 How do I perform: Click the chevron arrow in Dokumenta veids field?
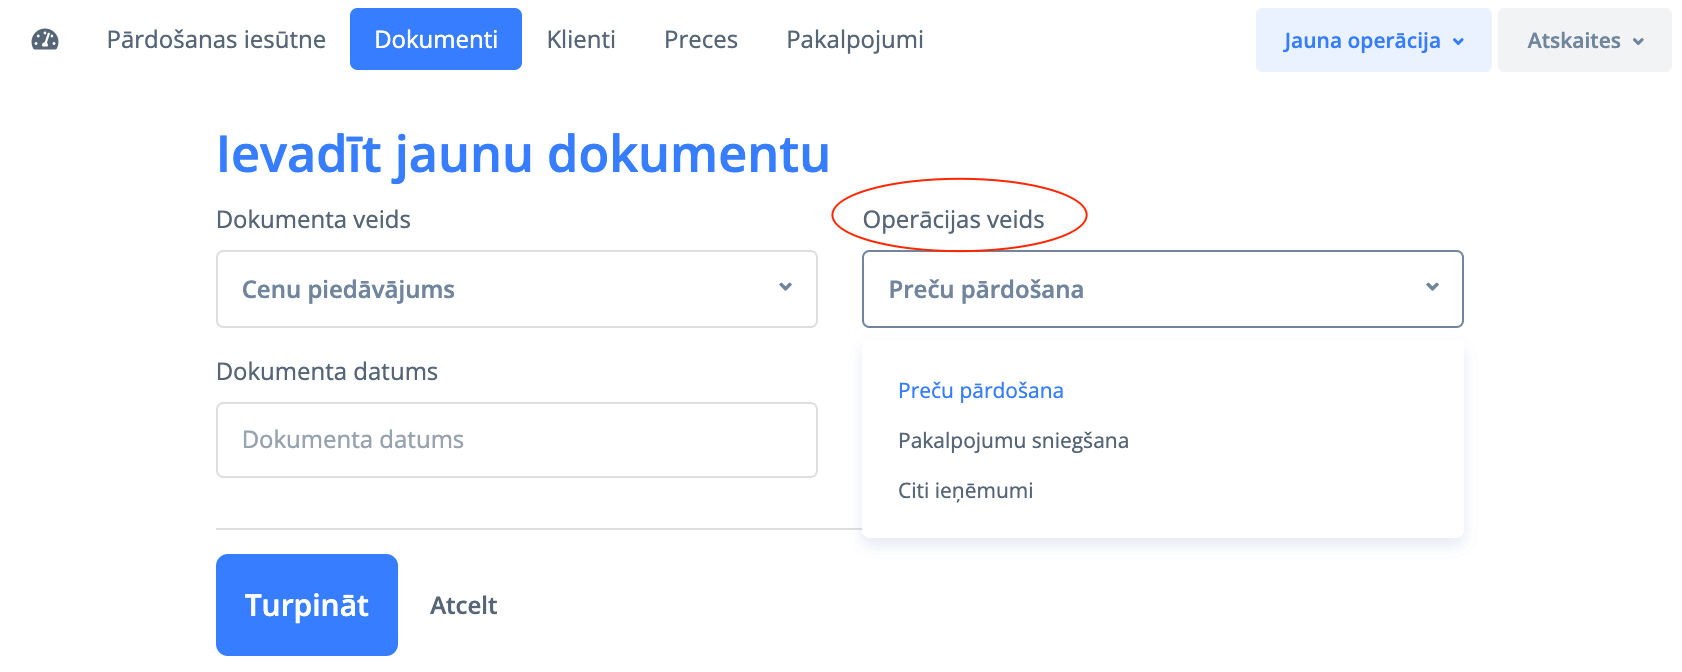point(785,288)
